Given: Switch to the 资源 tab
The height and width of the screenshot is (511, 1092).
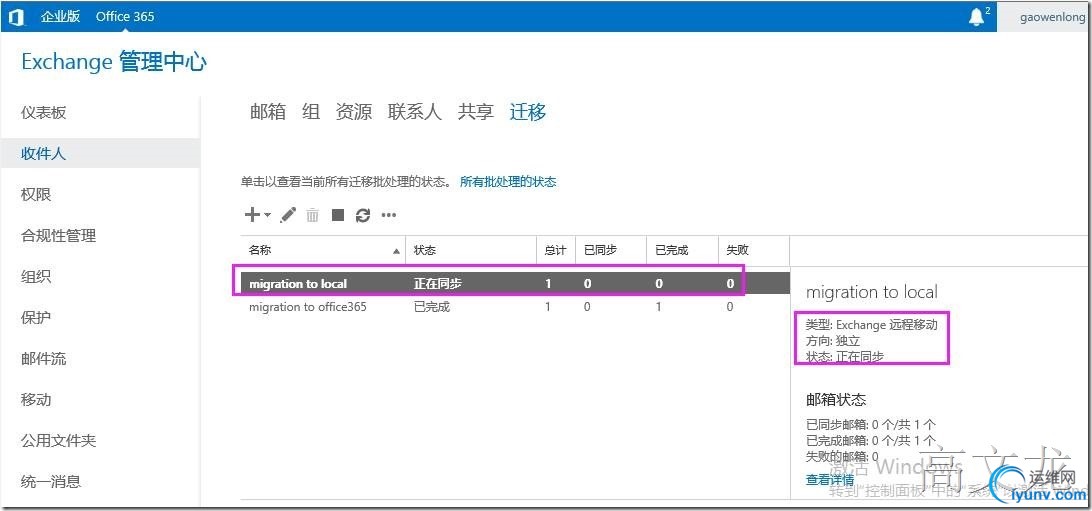Looking at the screenshot, I should (x=354, y=112).
